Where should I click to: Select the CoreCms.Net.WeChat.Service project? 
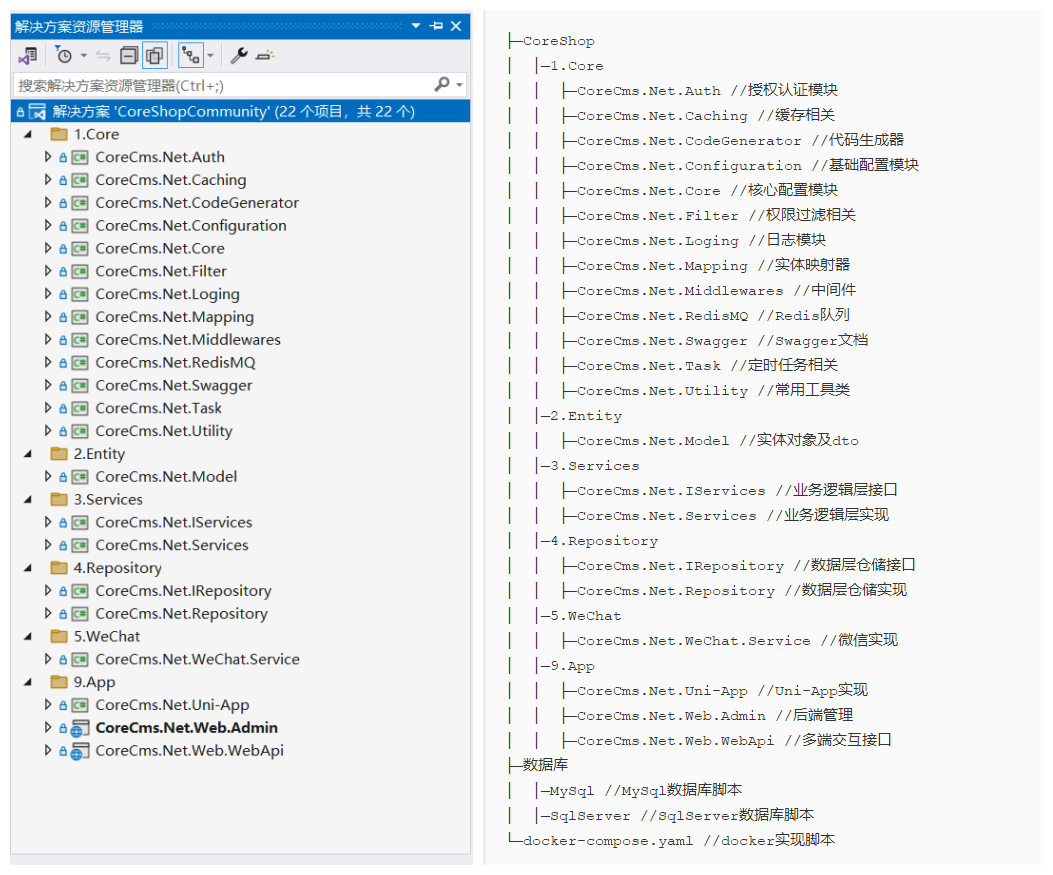(197, 659)
